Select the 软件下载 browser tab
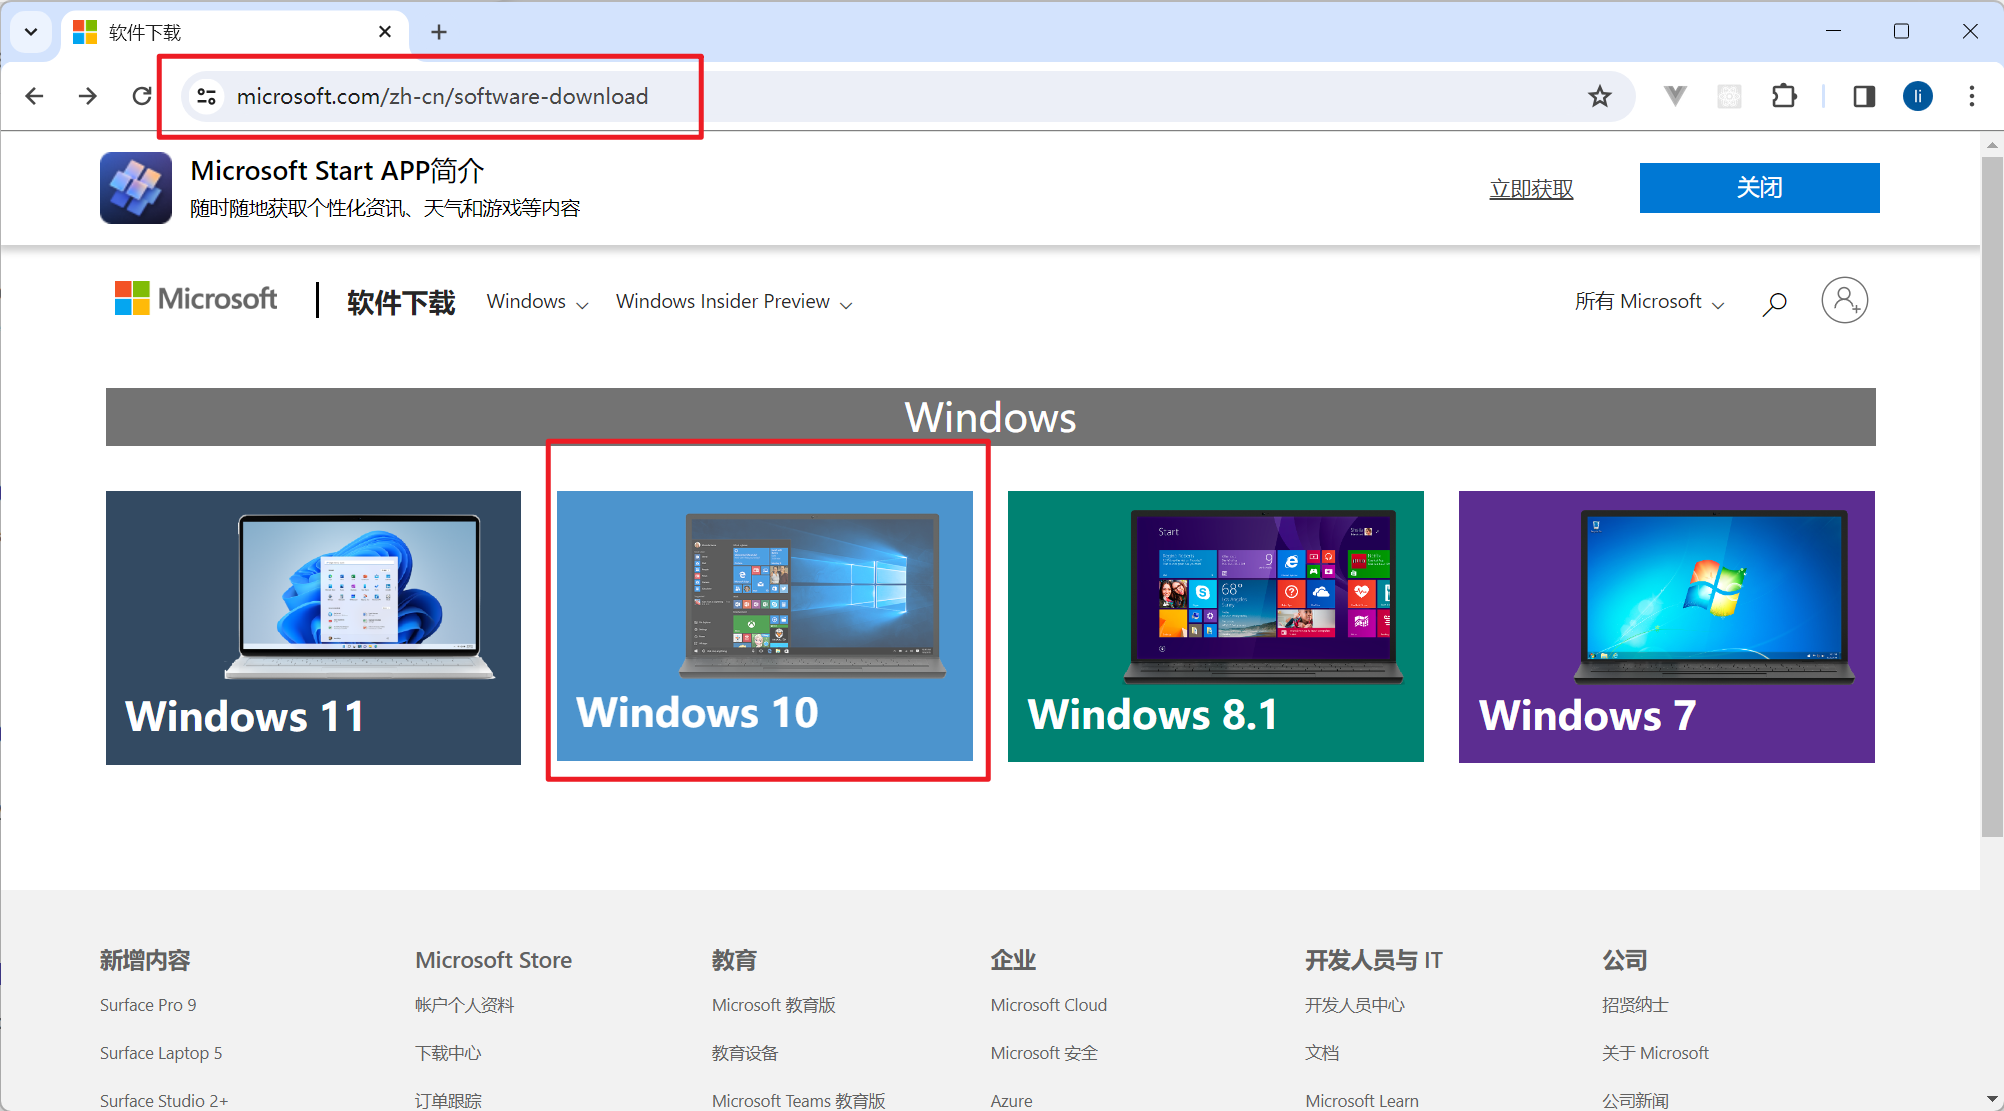This screenshot has width=2004, height=1111. [235, 32]
